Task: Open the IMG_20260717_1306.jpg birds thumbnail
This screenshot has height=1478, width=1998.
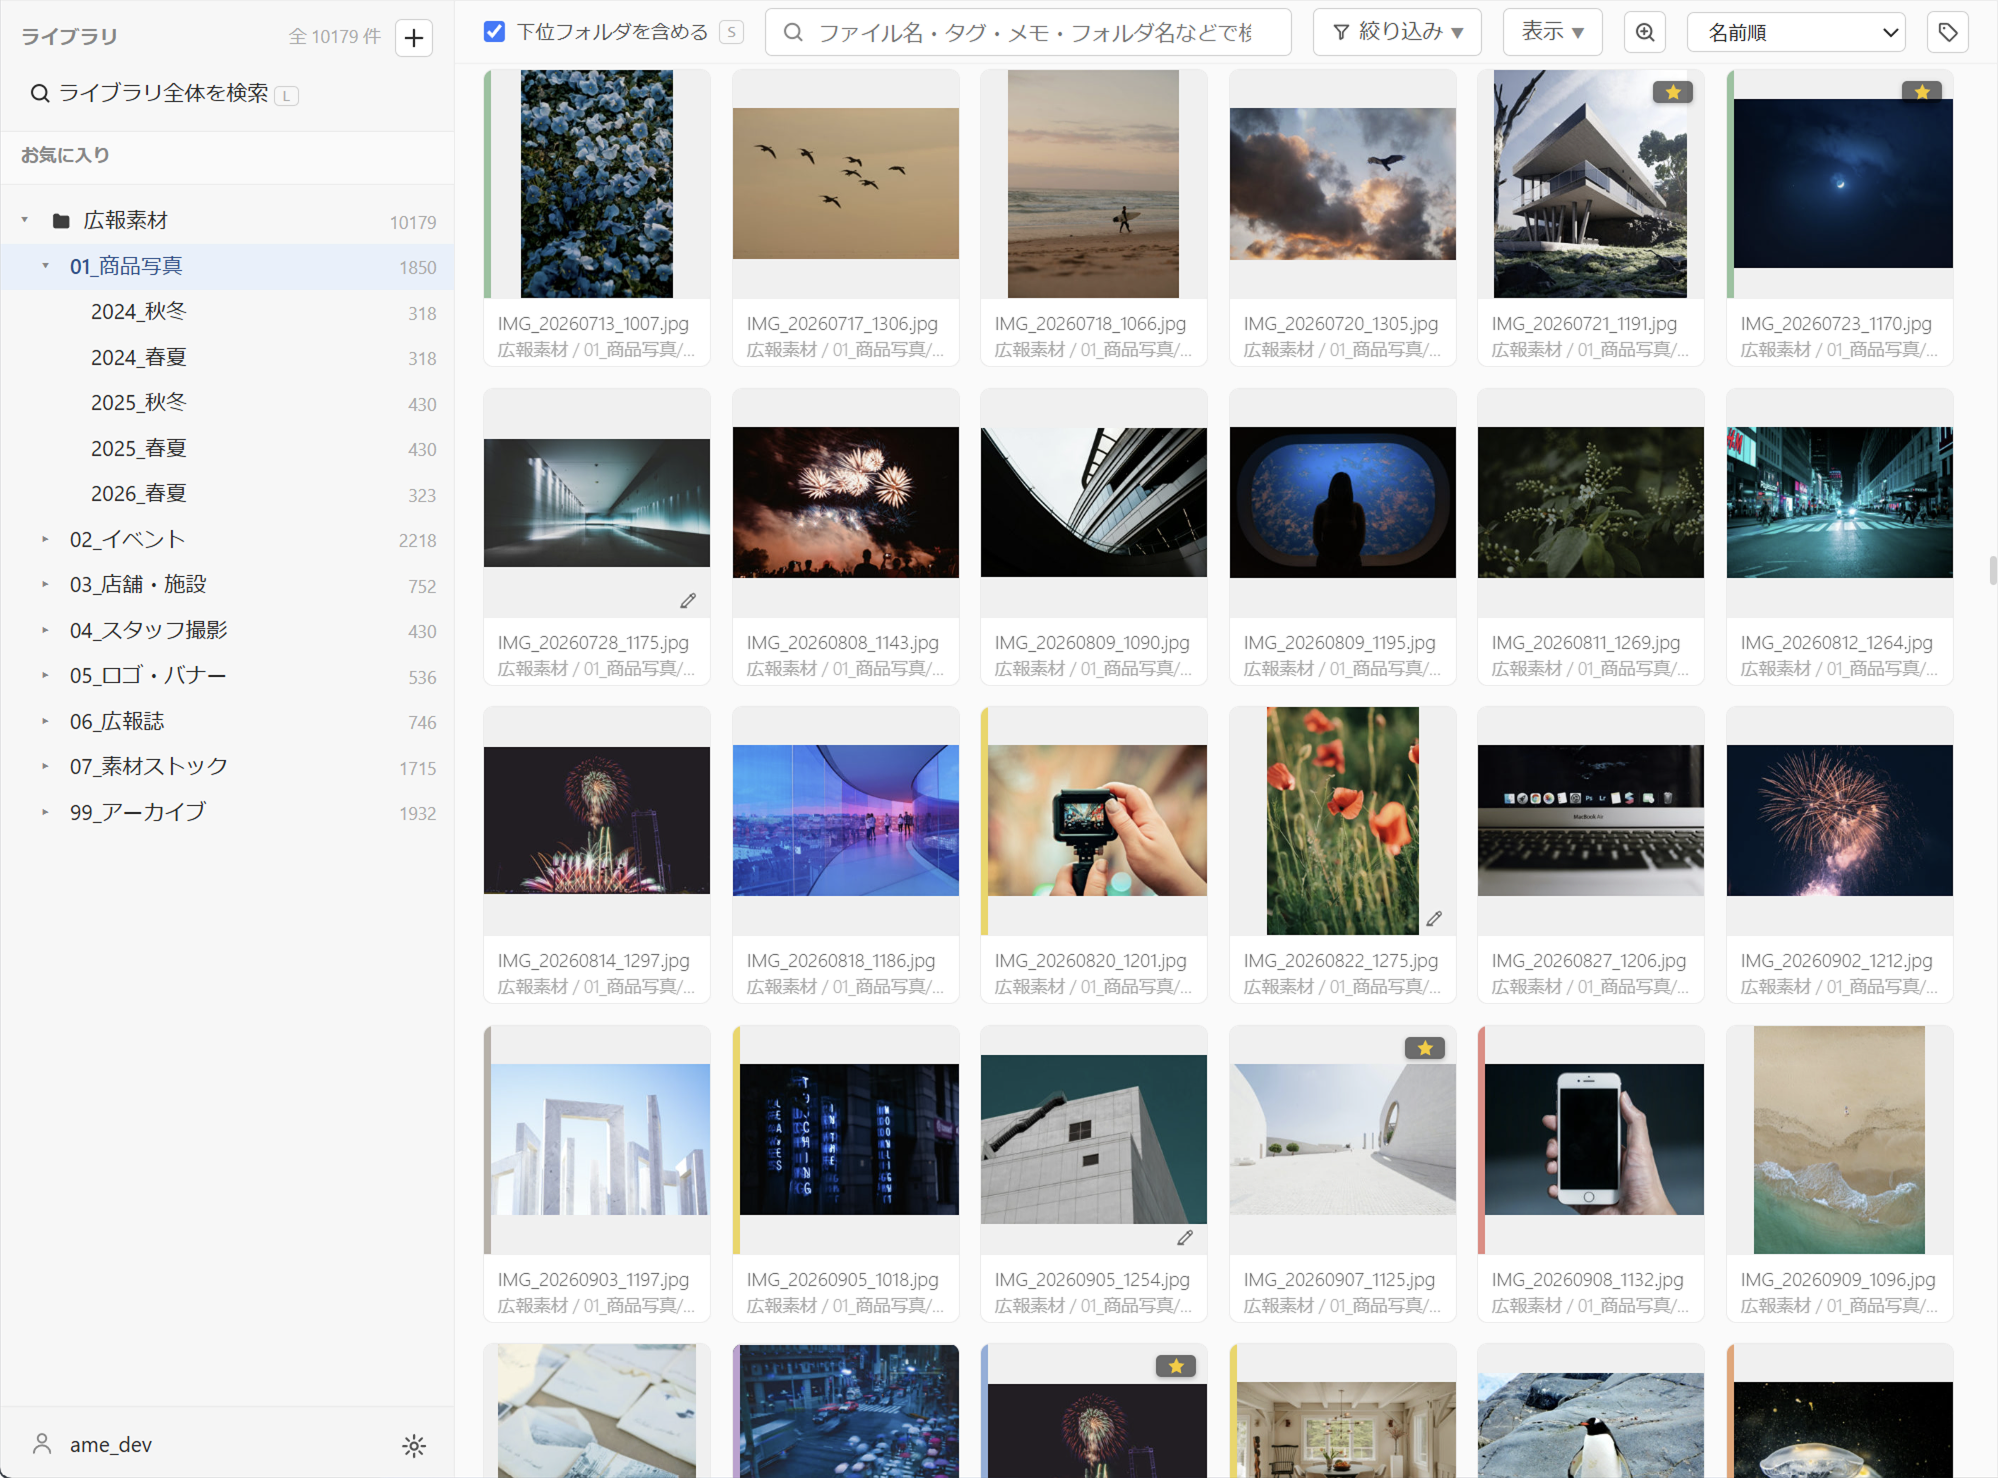Action: [x=846, y=184]
